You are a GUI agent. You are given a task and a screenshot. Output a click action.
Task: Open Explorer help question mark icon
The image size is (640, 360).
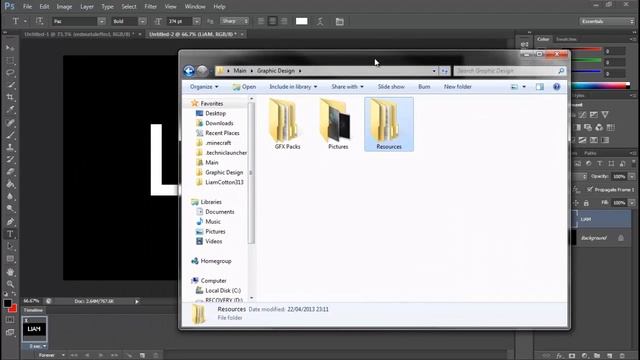556,87
